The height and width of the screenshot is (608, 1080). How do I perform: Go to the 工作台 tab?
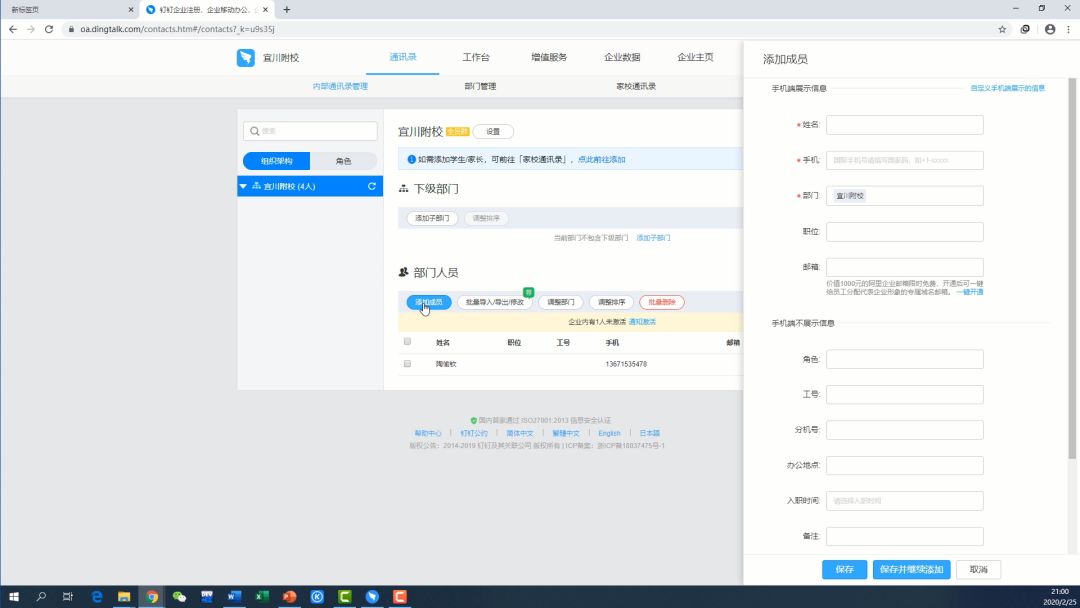(476, 58)
